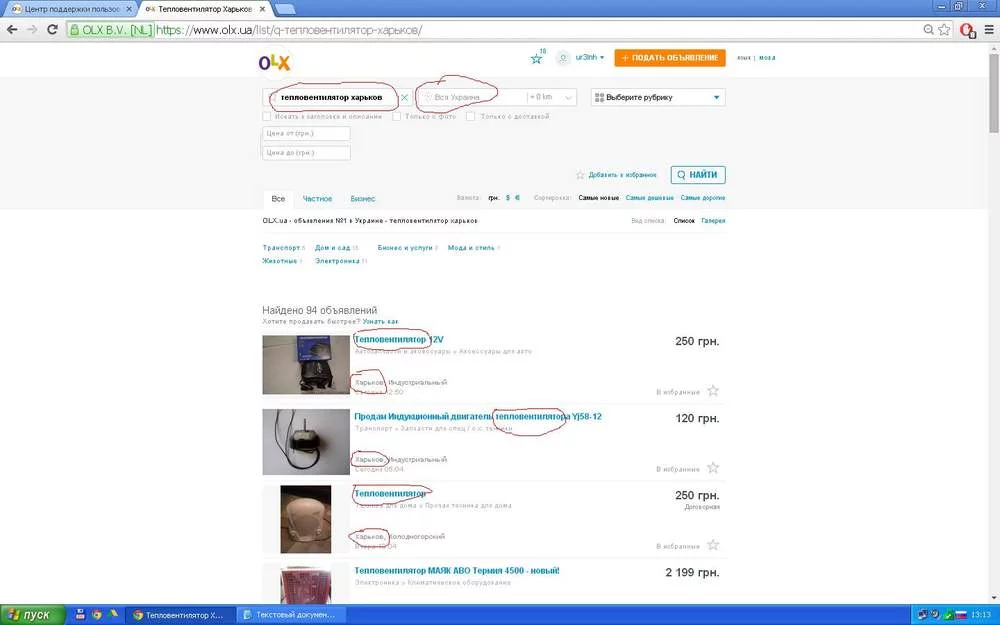Open Бизнес и услуги category link

click(x=405, y=247)
